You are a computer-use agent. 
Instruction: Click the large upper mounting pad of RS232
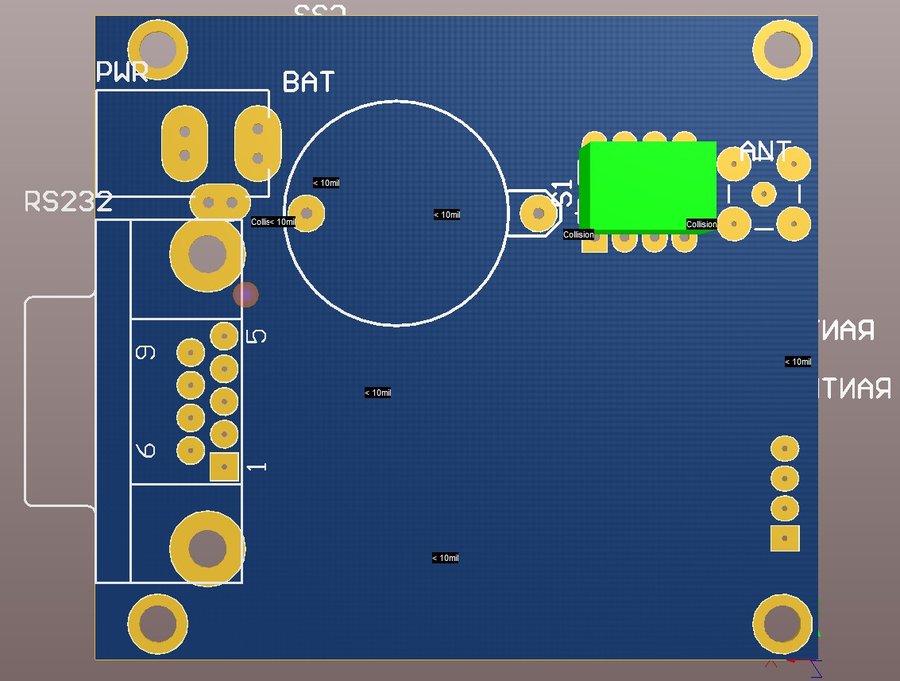point(207,255)
